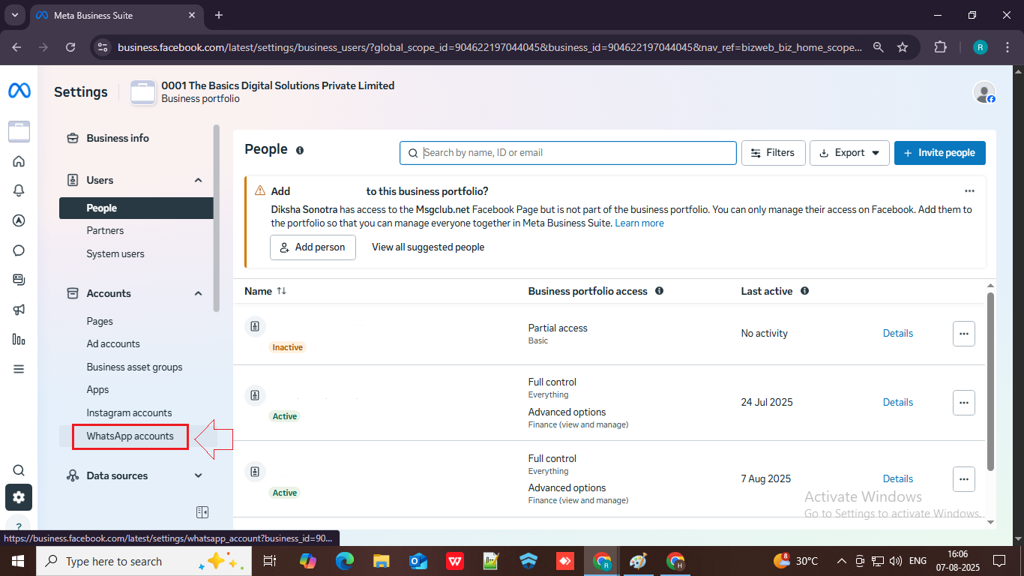Click the people list scrollbar

coord(990,382)
